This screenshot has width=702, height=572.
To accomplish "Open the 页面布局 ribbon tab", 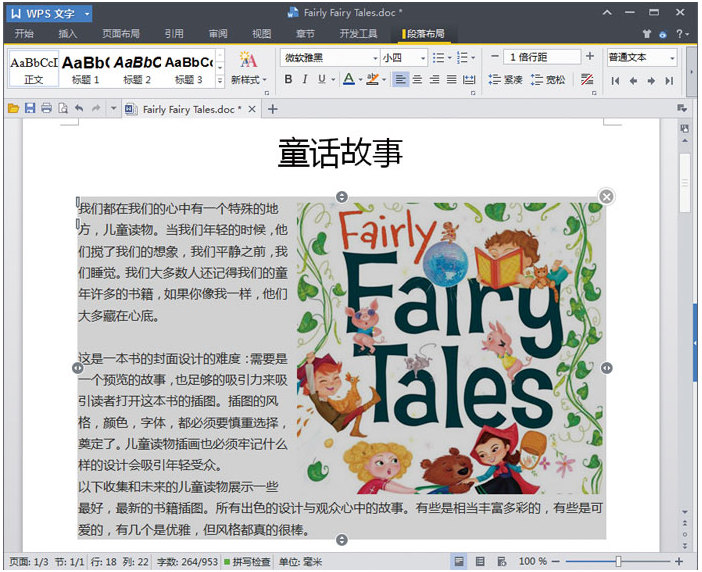I will pyautogui.click(x=121, y=34).
